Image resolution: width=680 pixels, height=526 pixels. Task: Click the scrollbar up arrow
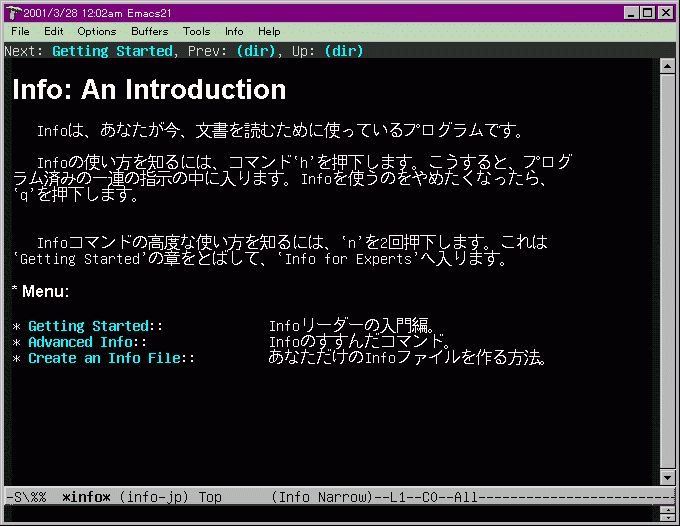(x=667, y=66)
